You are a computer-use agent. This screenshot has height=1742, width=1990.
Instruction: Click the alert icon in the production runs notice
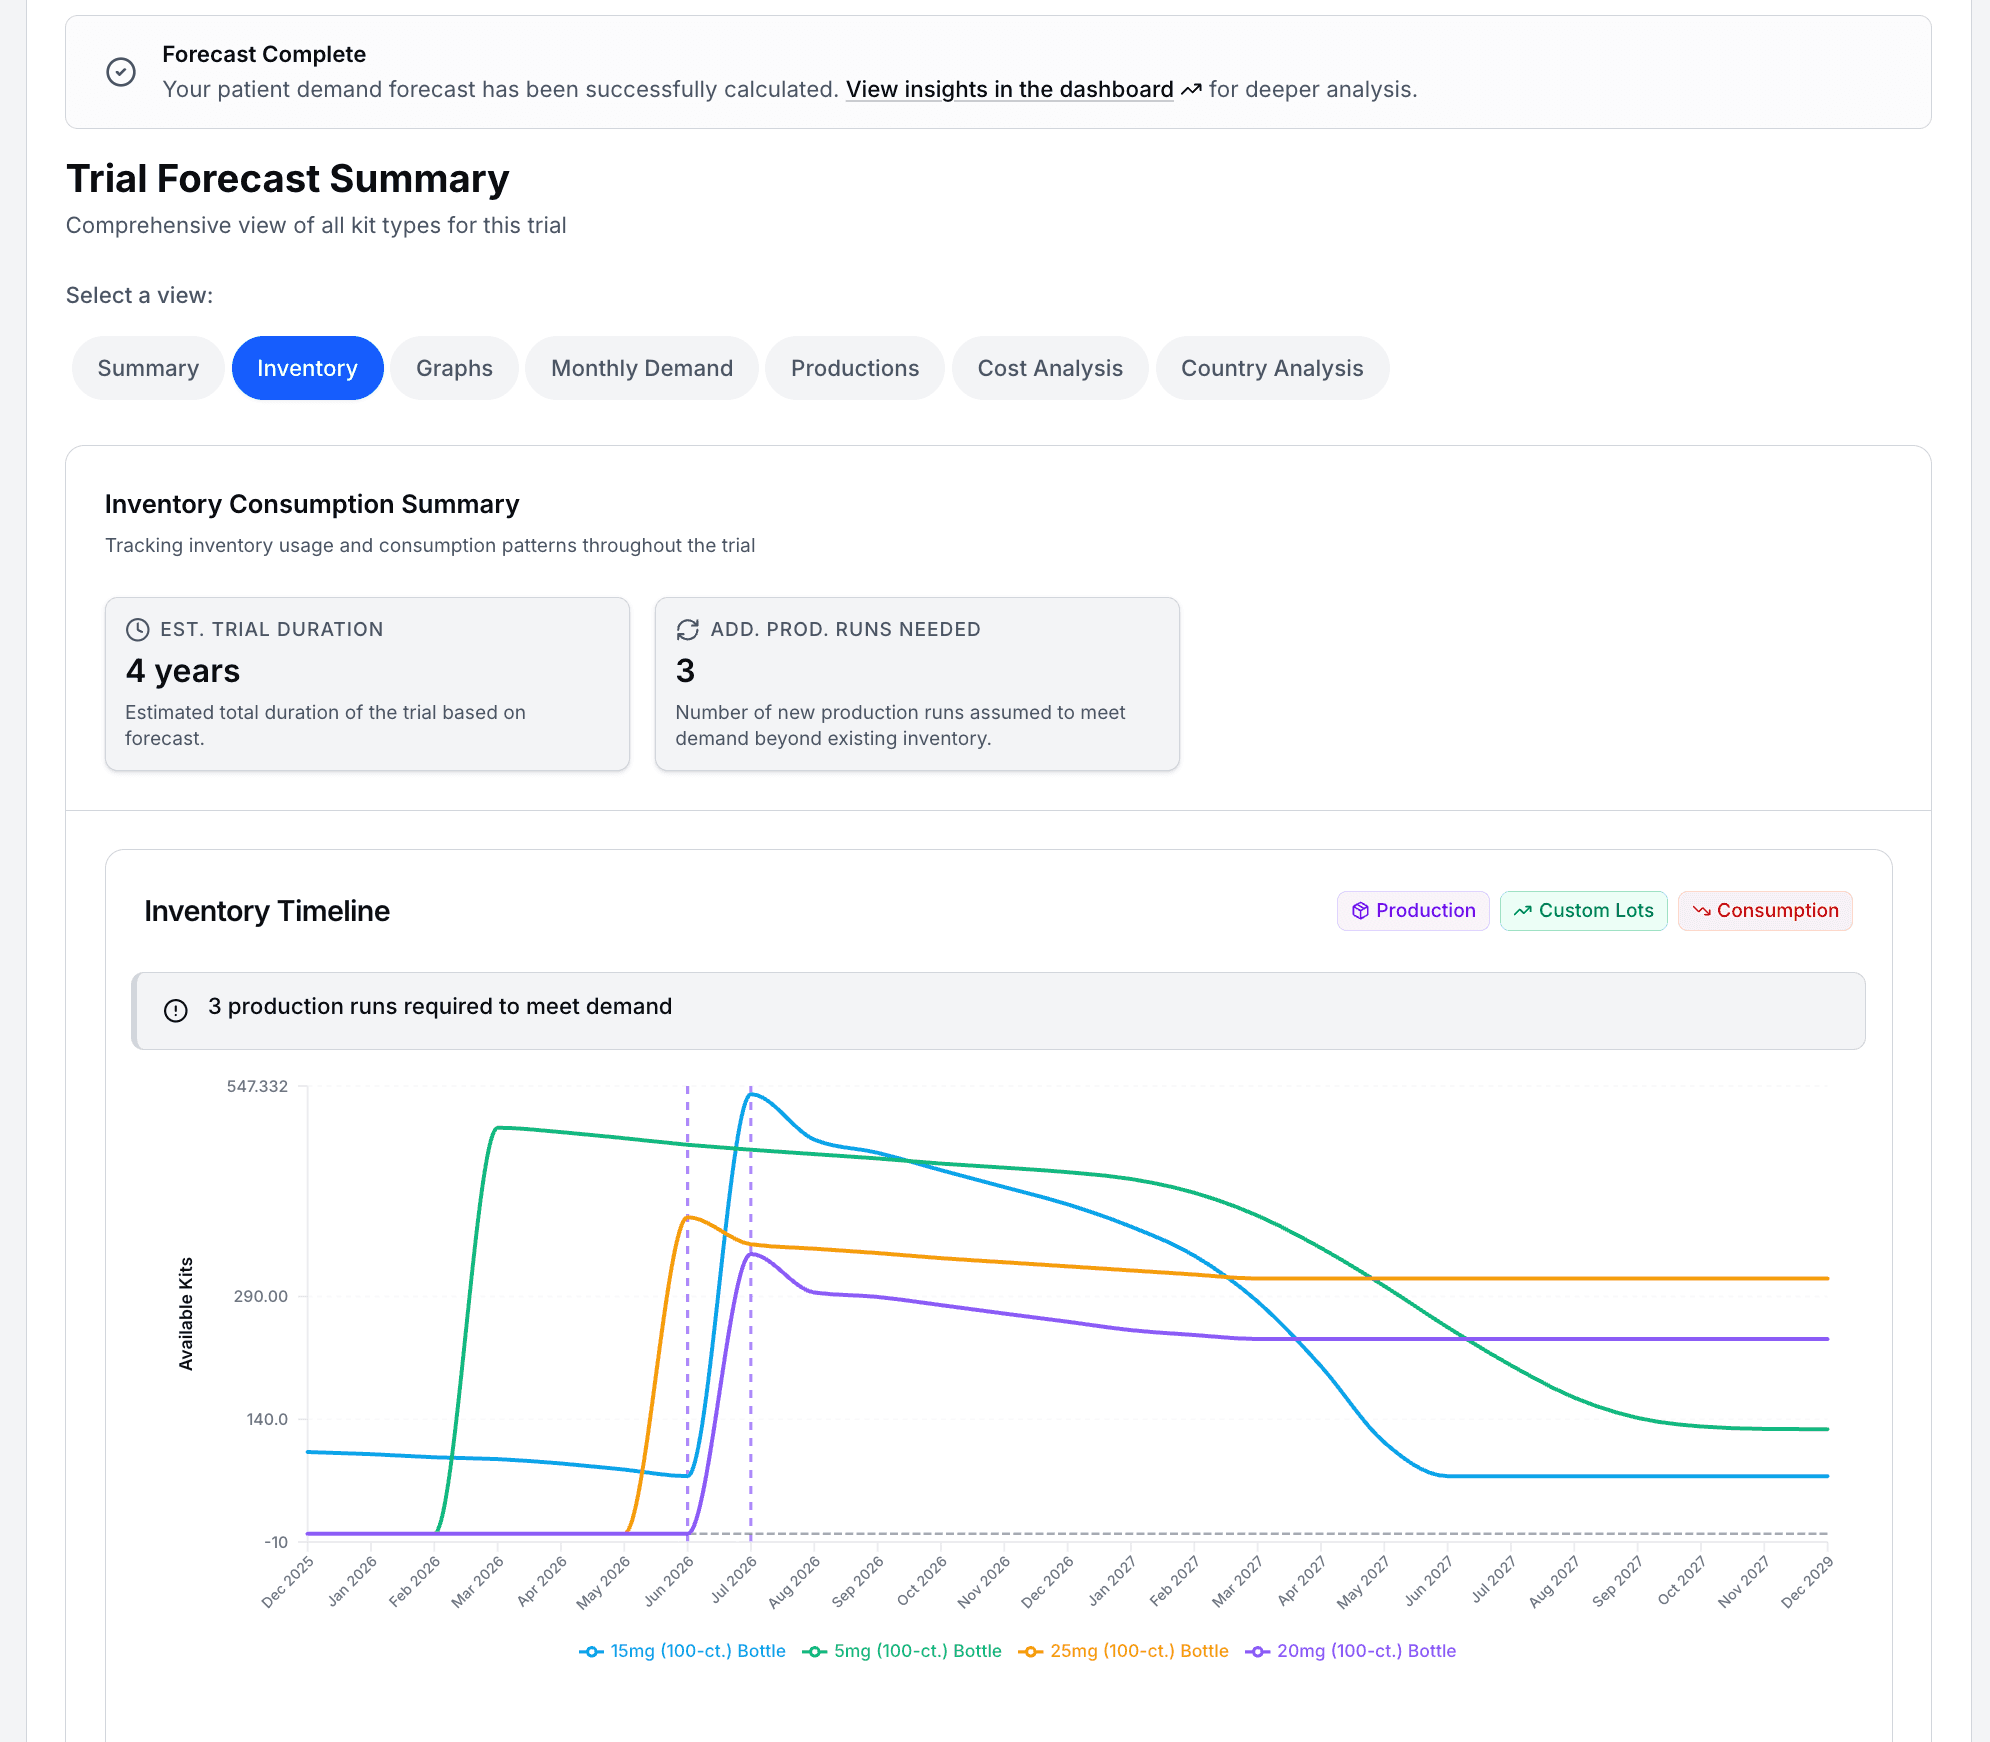(176, 1010)
